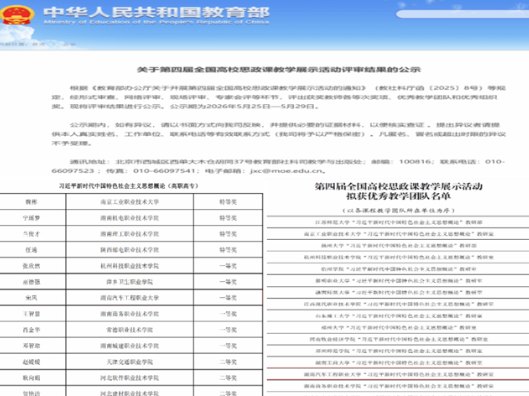Click the 二等奖 cell in the 天津交通职业学院 row

228,362
